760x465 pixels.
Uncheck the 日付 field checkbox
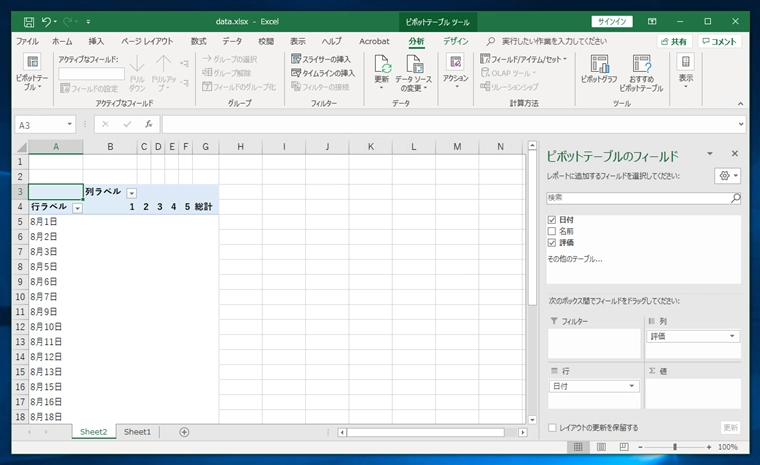coord(552,219)
